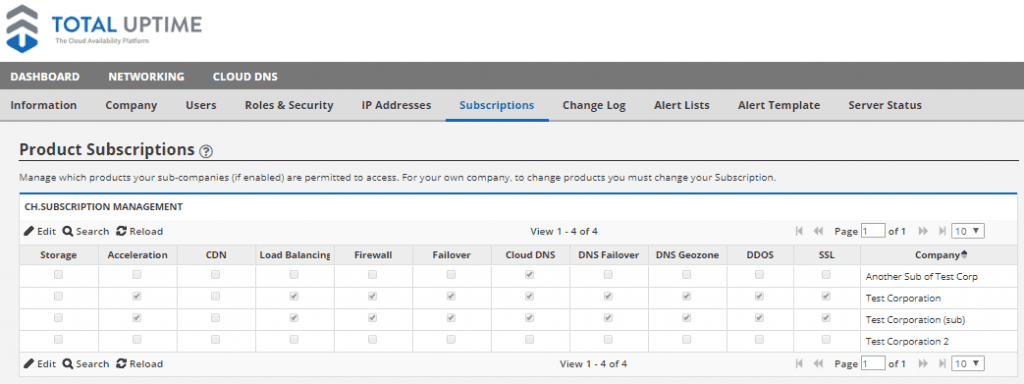Go to previous page in bottom pager
The height and width of the screenshot is (384, 1024).
[818, 364]
